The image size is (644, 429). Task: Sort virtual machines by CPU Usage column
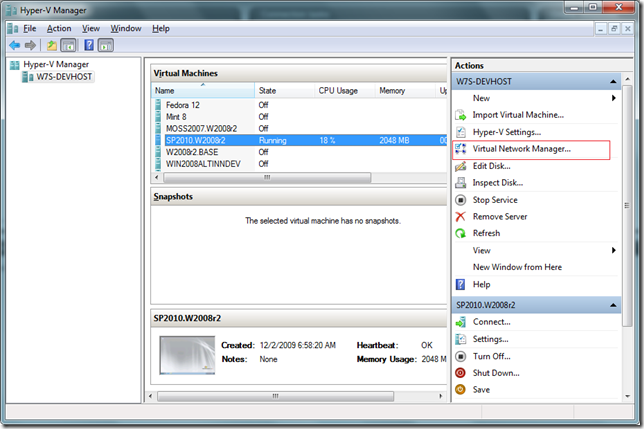pos(345,91)
